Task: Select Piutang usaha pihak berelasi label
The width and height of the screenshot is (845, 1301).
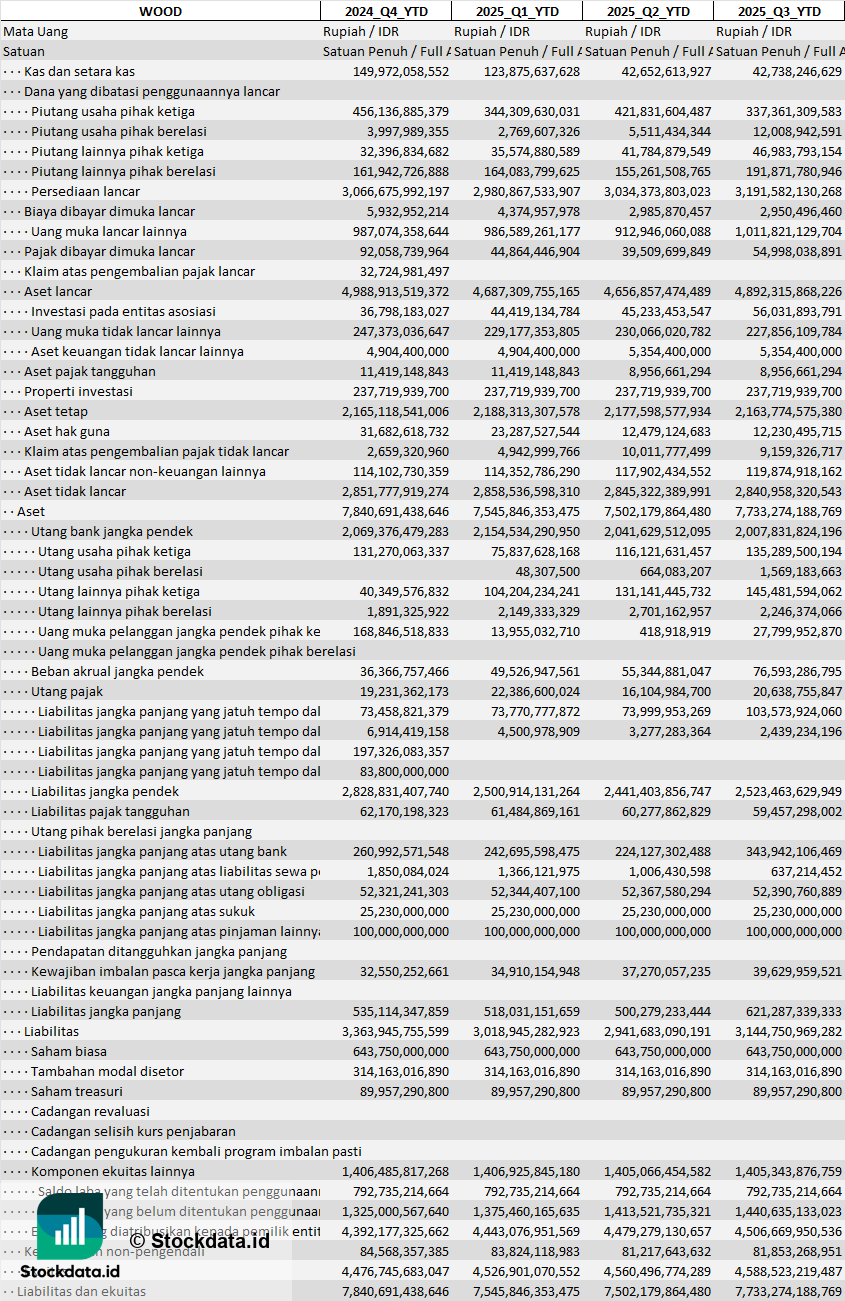Action: pos(119,131)
